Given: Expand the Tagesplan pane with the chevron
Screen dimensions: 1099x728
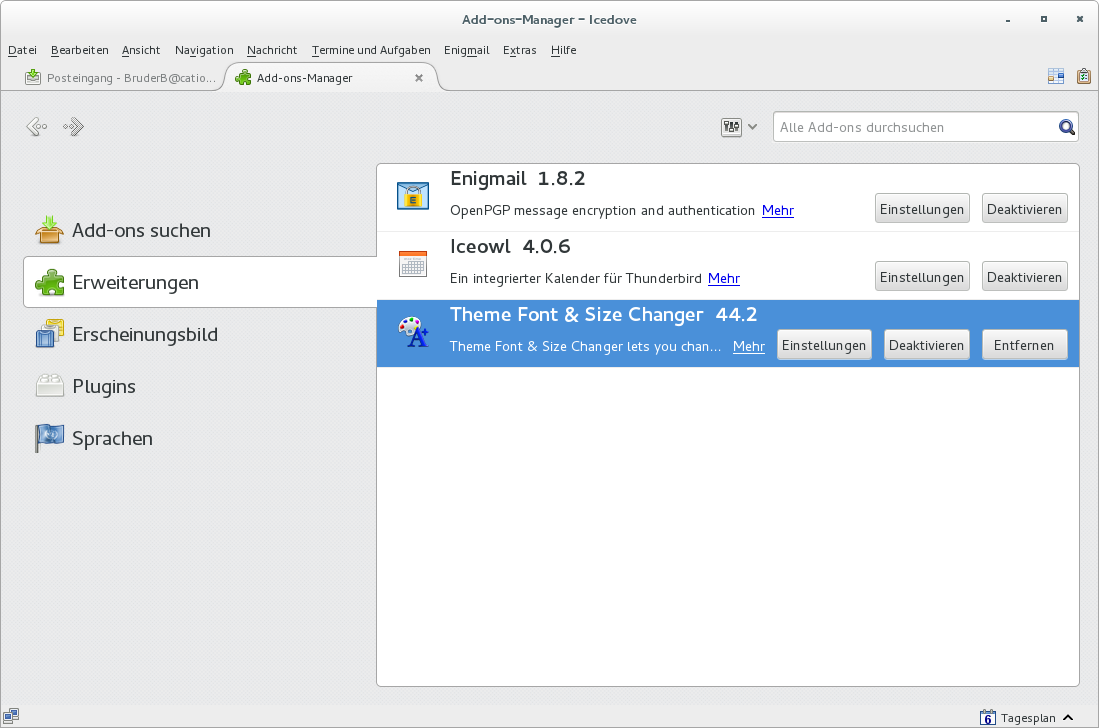Looking at the screenshot, I should [1068, 717].
